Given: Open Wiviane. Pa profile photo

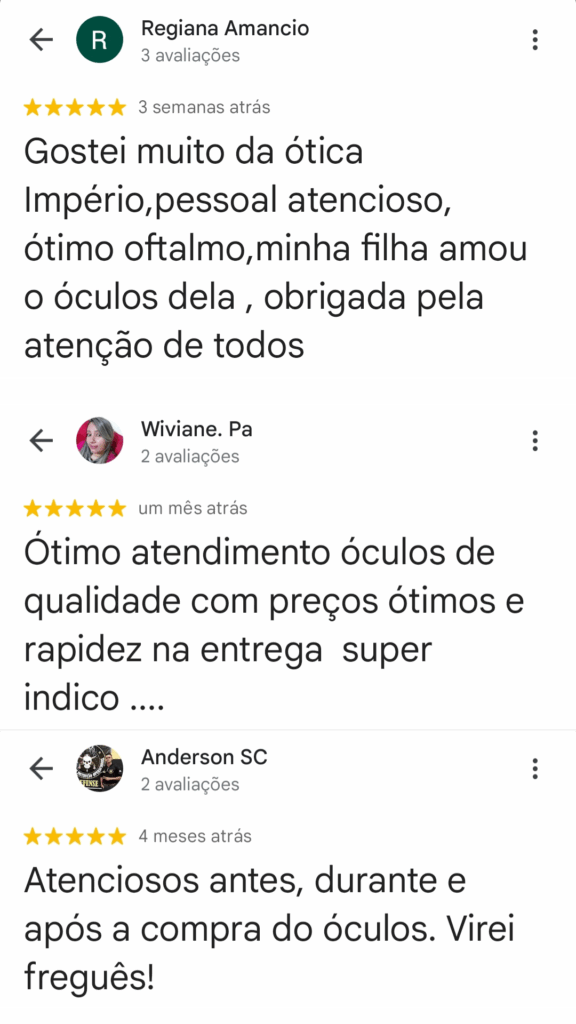Looking at the screenshot, I should (x=99, y=441).
